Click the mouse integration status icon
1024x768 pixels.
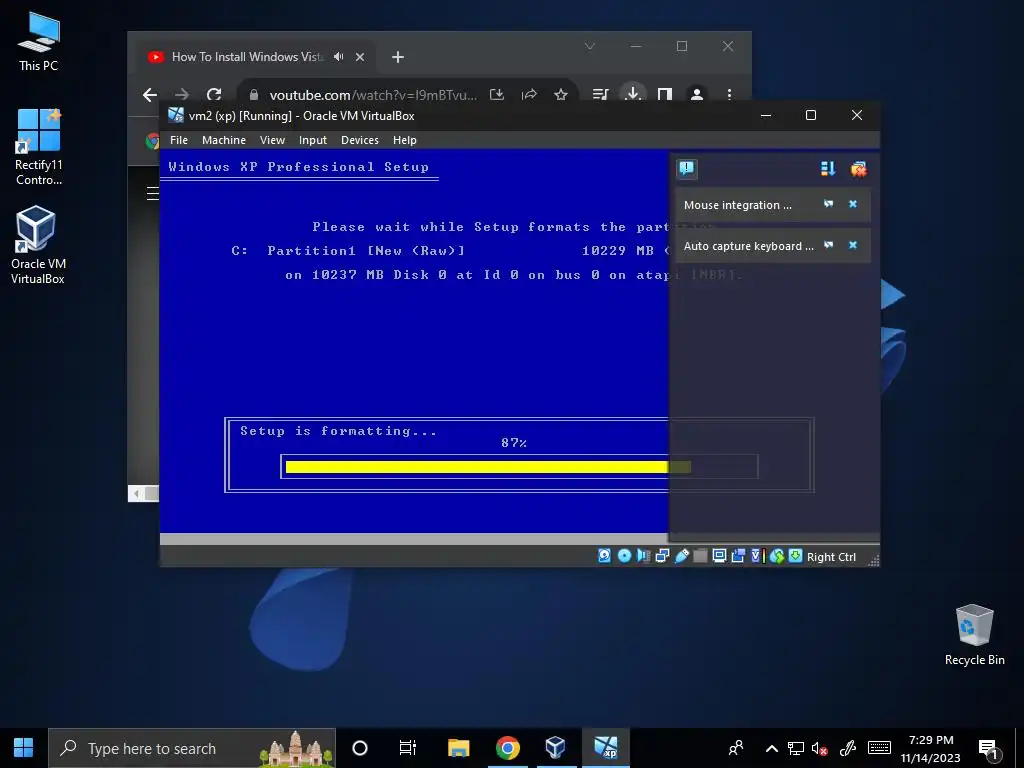pos(776,556)
